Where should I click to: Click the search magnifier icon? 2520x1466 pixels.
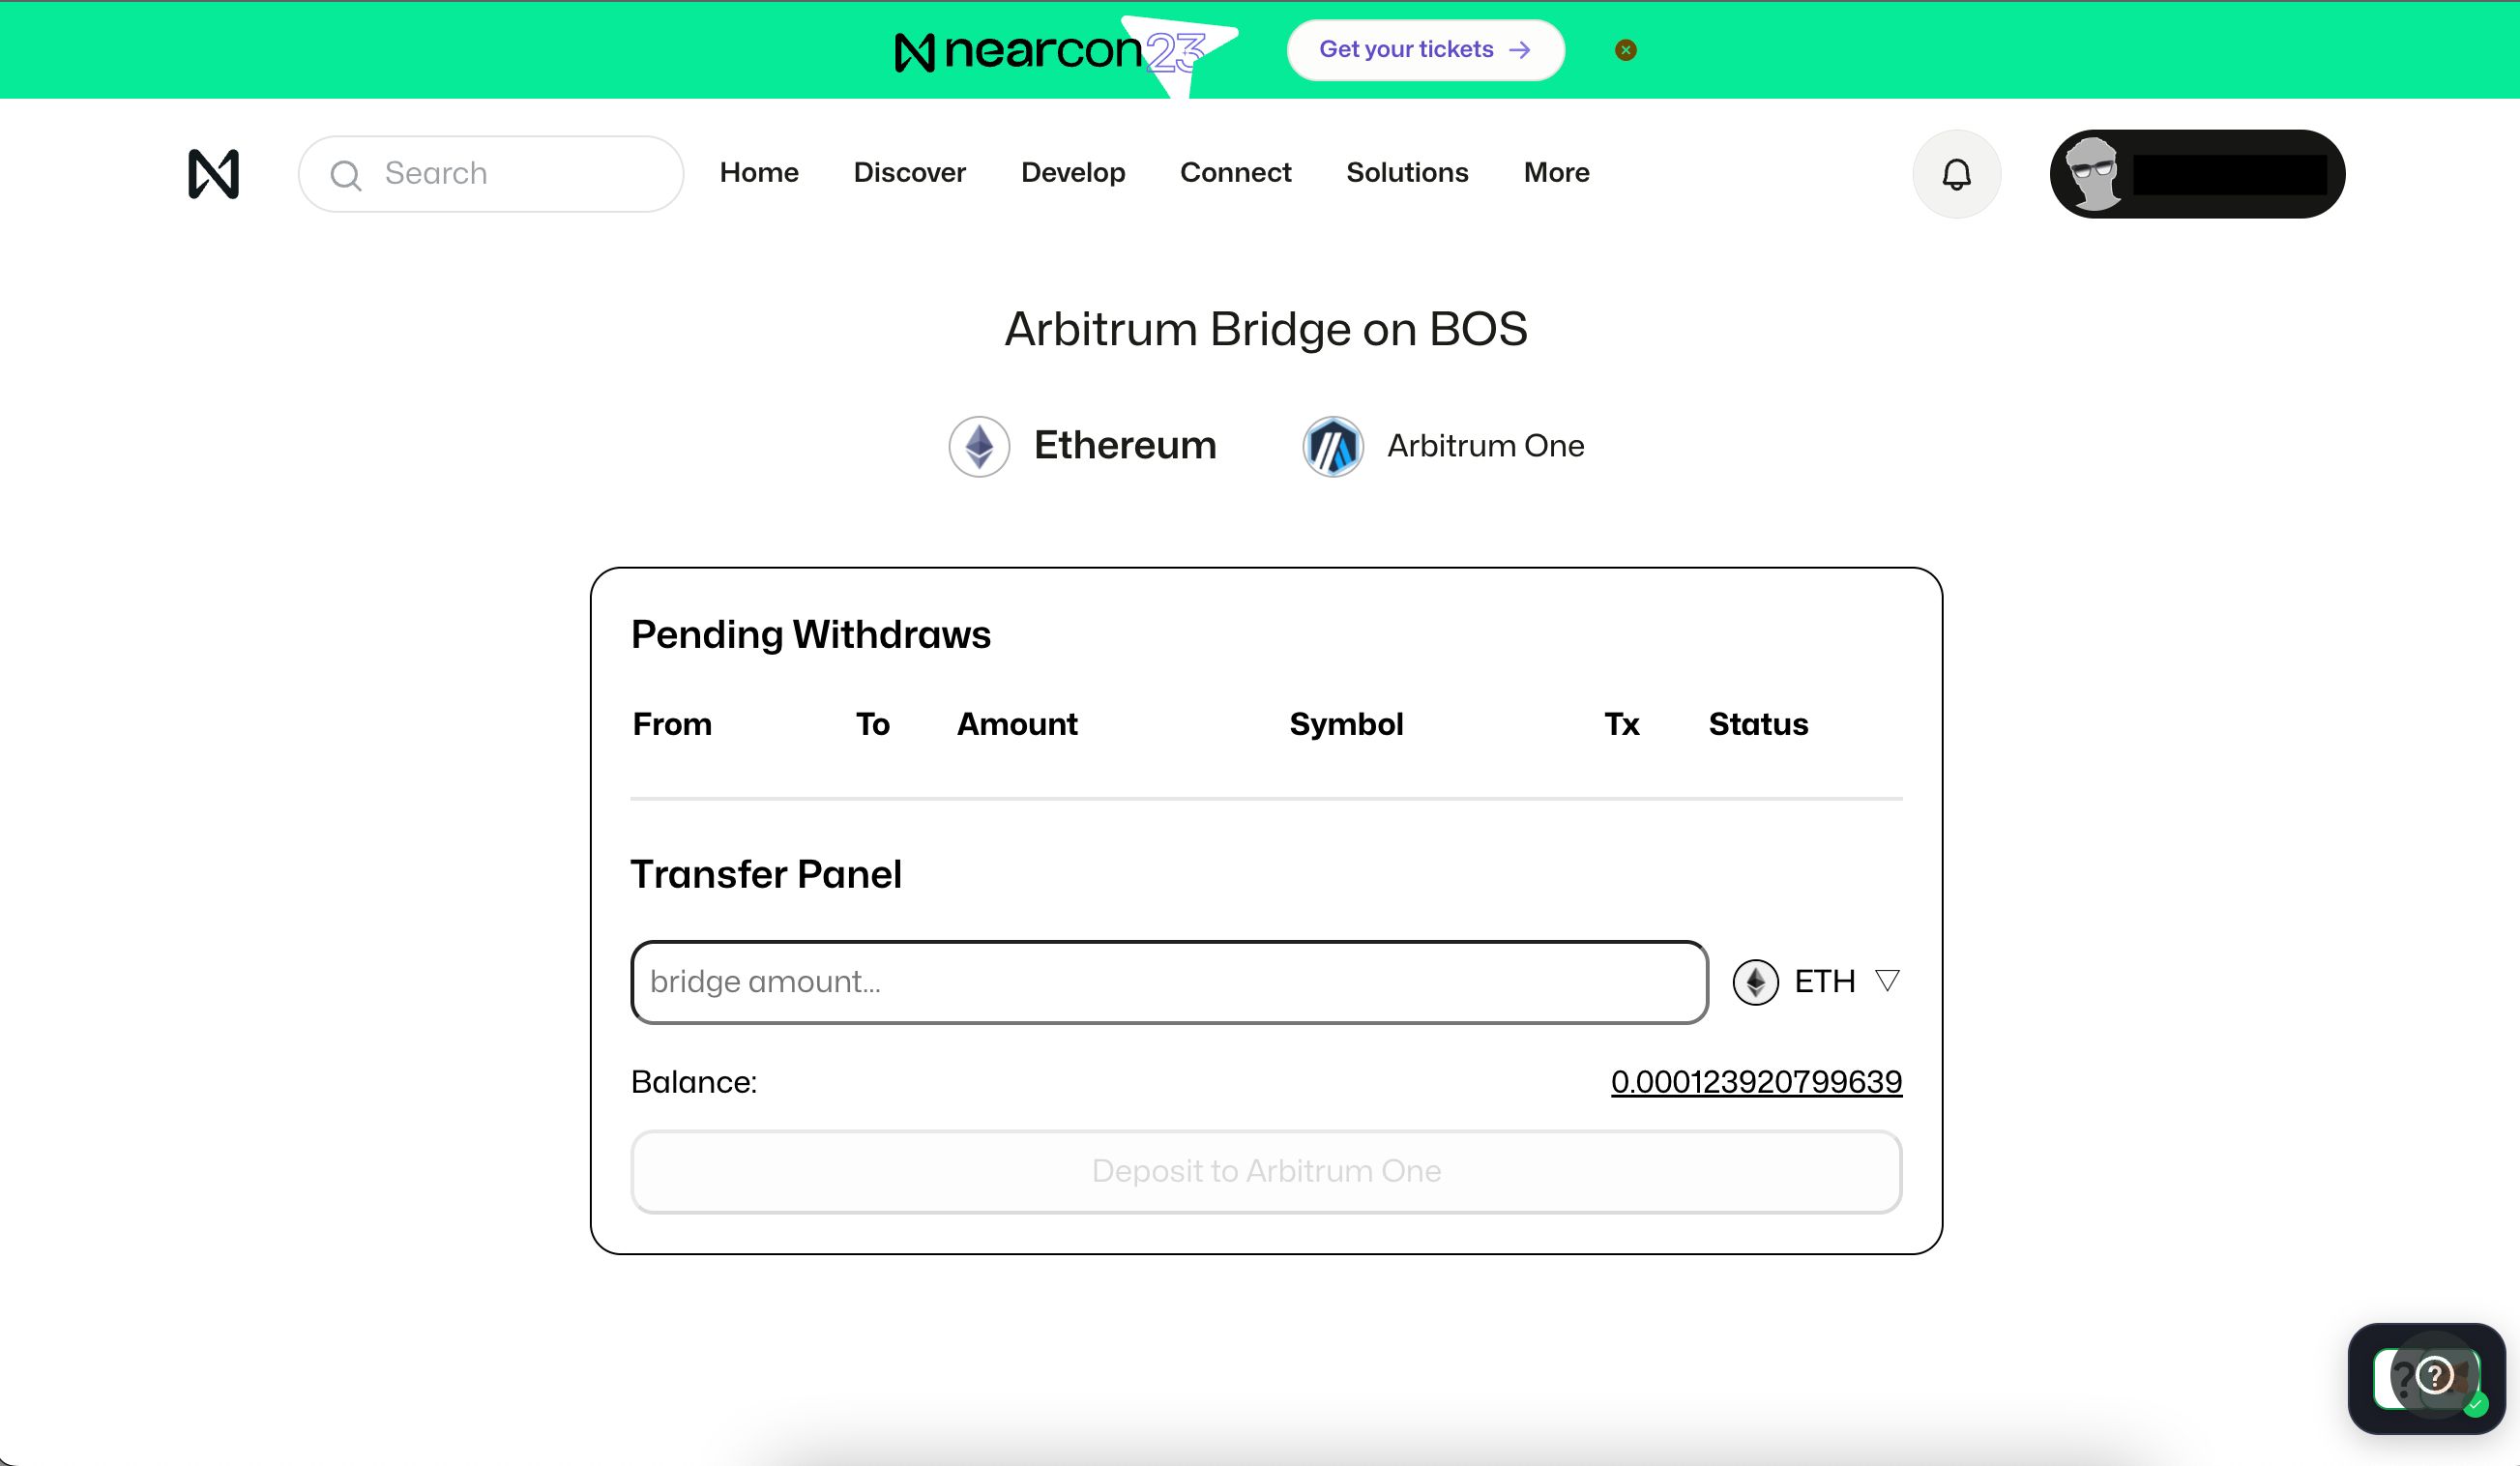[346, 175]
